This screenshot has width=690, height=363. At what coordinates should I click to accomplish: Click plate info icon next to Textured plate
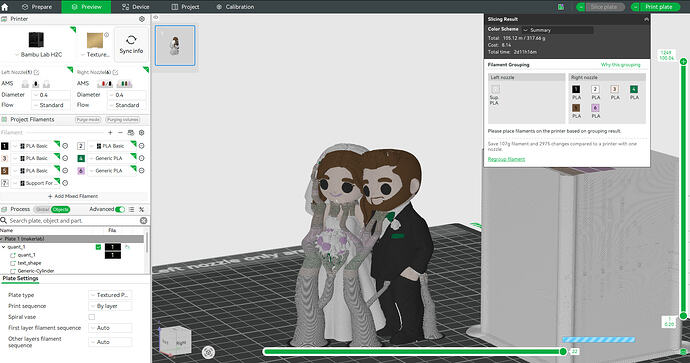106,35
